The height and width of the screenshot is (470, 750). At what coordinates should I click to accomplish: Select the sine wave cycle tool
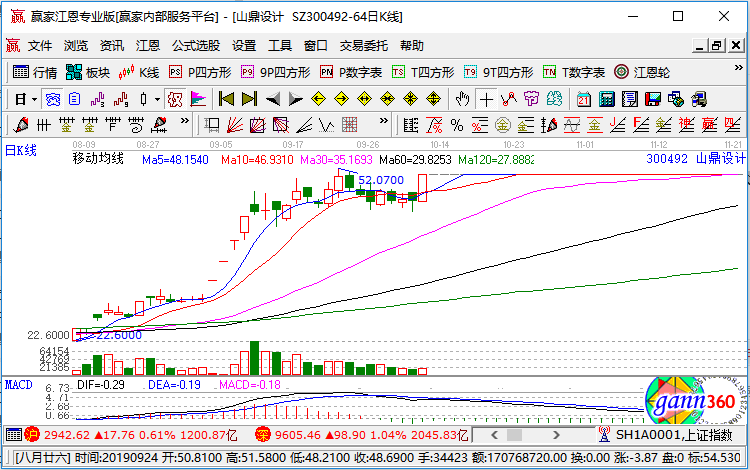(572, 125)
